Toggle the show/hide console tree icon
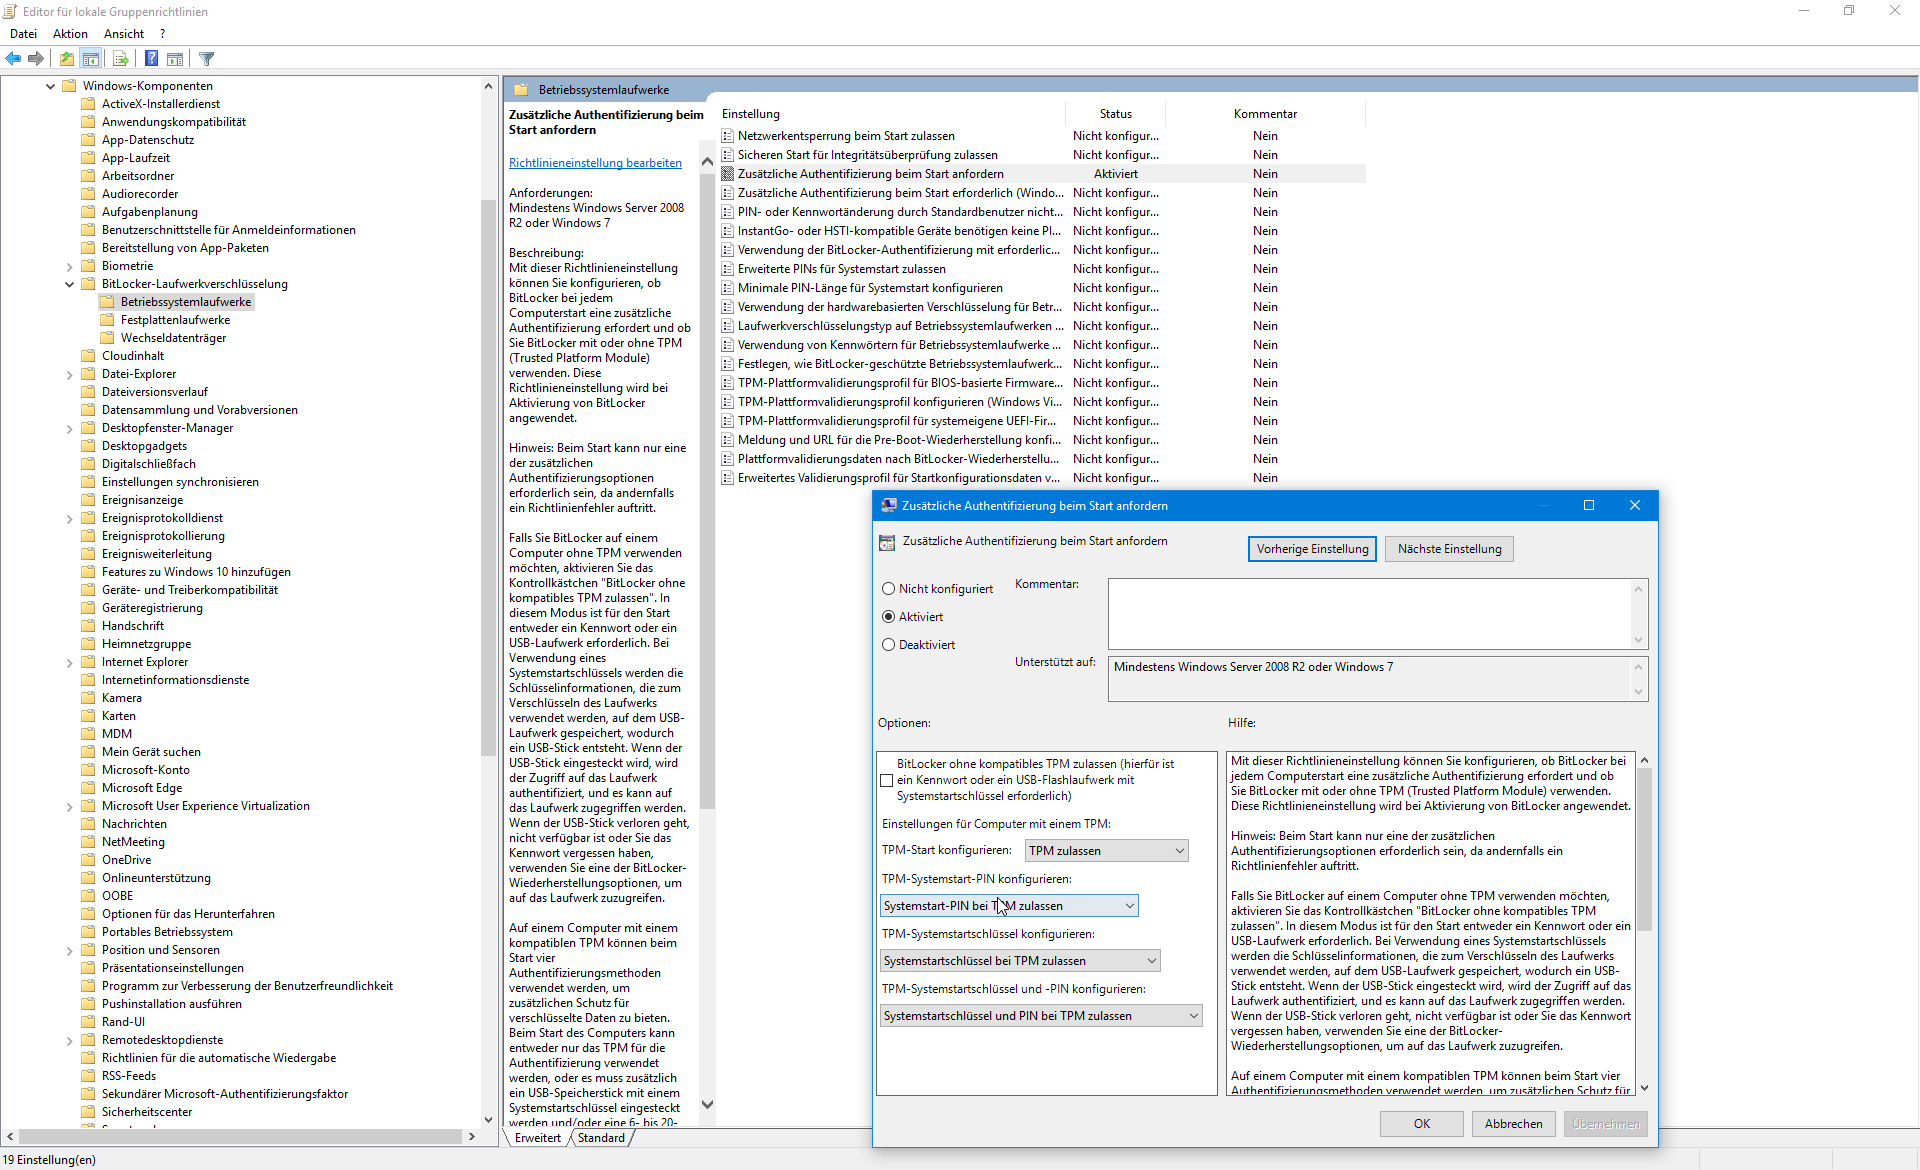The height and width of the screenshot is (1170, 1920). [91, 59]
